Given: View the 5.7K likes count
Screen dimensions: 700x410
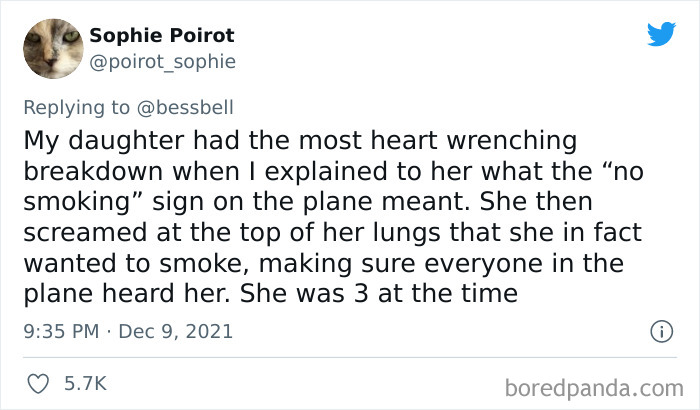Looking at the screenshot, I should 86,382.
